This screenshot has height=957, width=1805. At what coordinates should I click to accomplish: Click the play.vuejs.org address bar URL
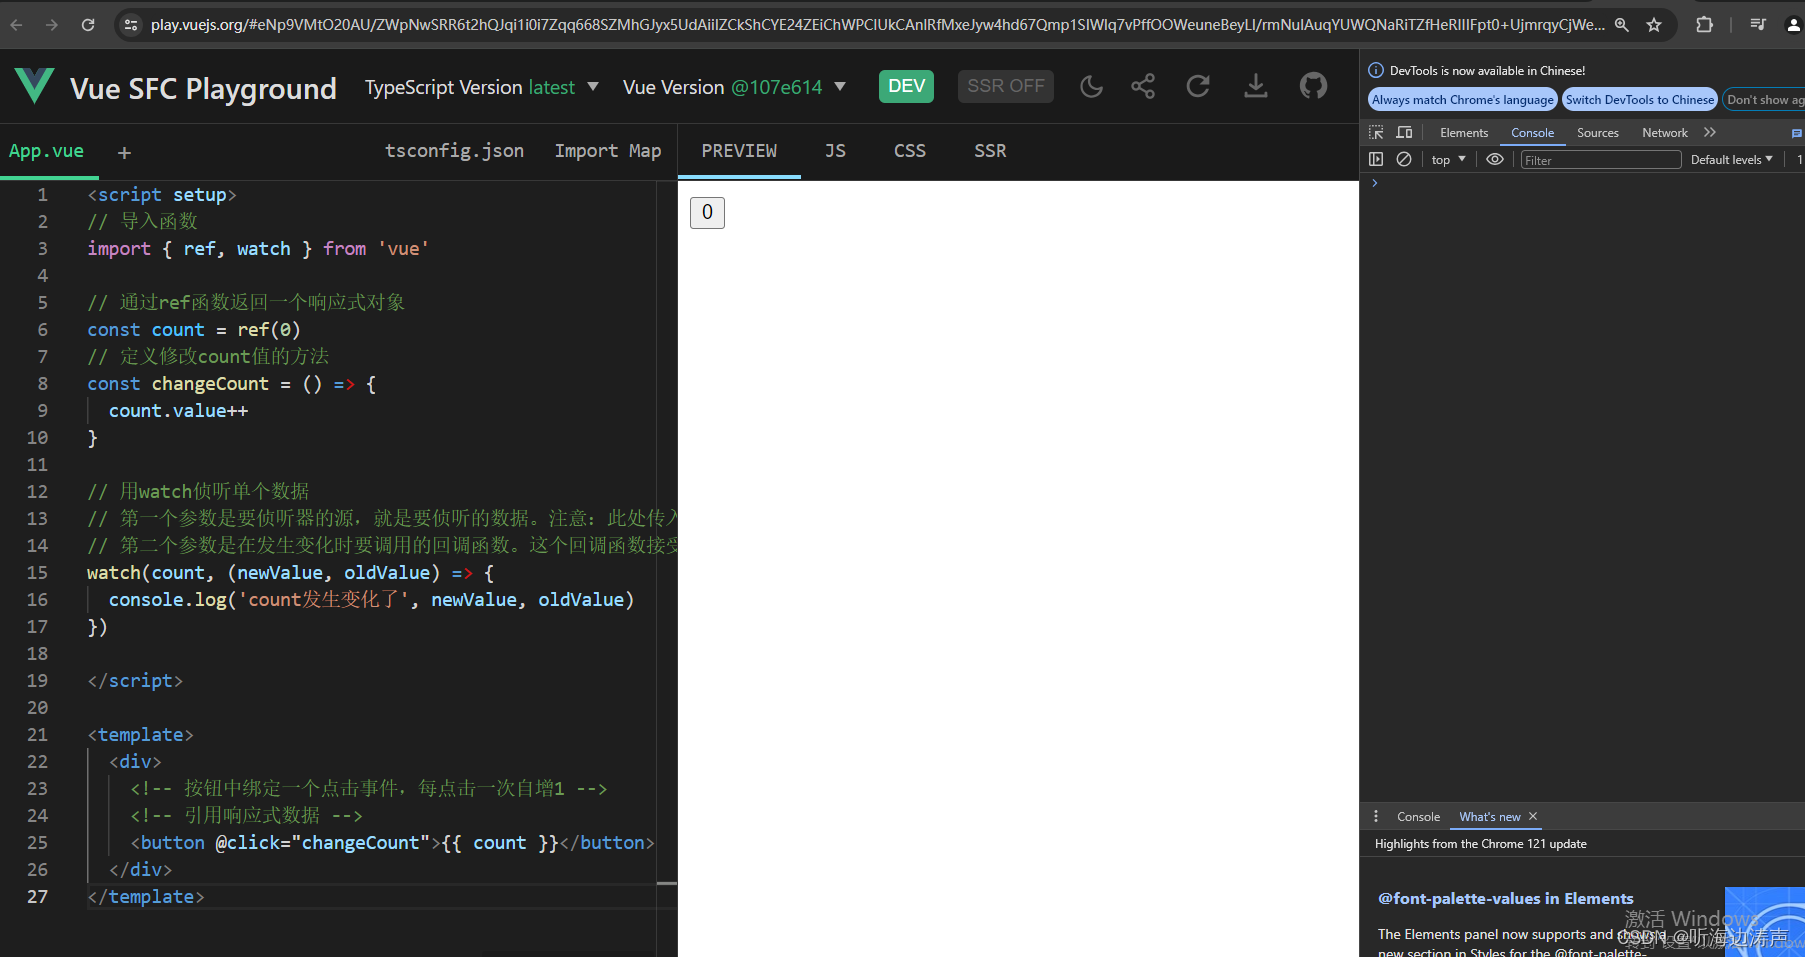878,25
